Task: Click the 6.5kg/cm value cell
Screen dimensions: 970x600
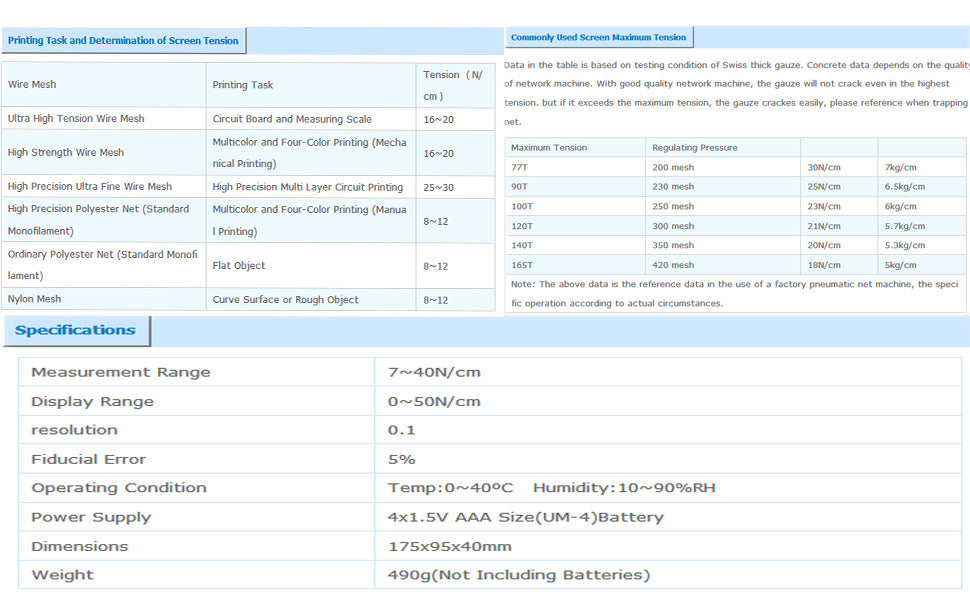Action: pos(905,187)
